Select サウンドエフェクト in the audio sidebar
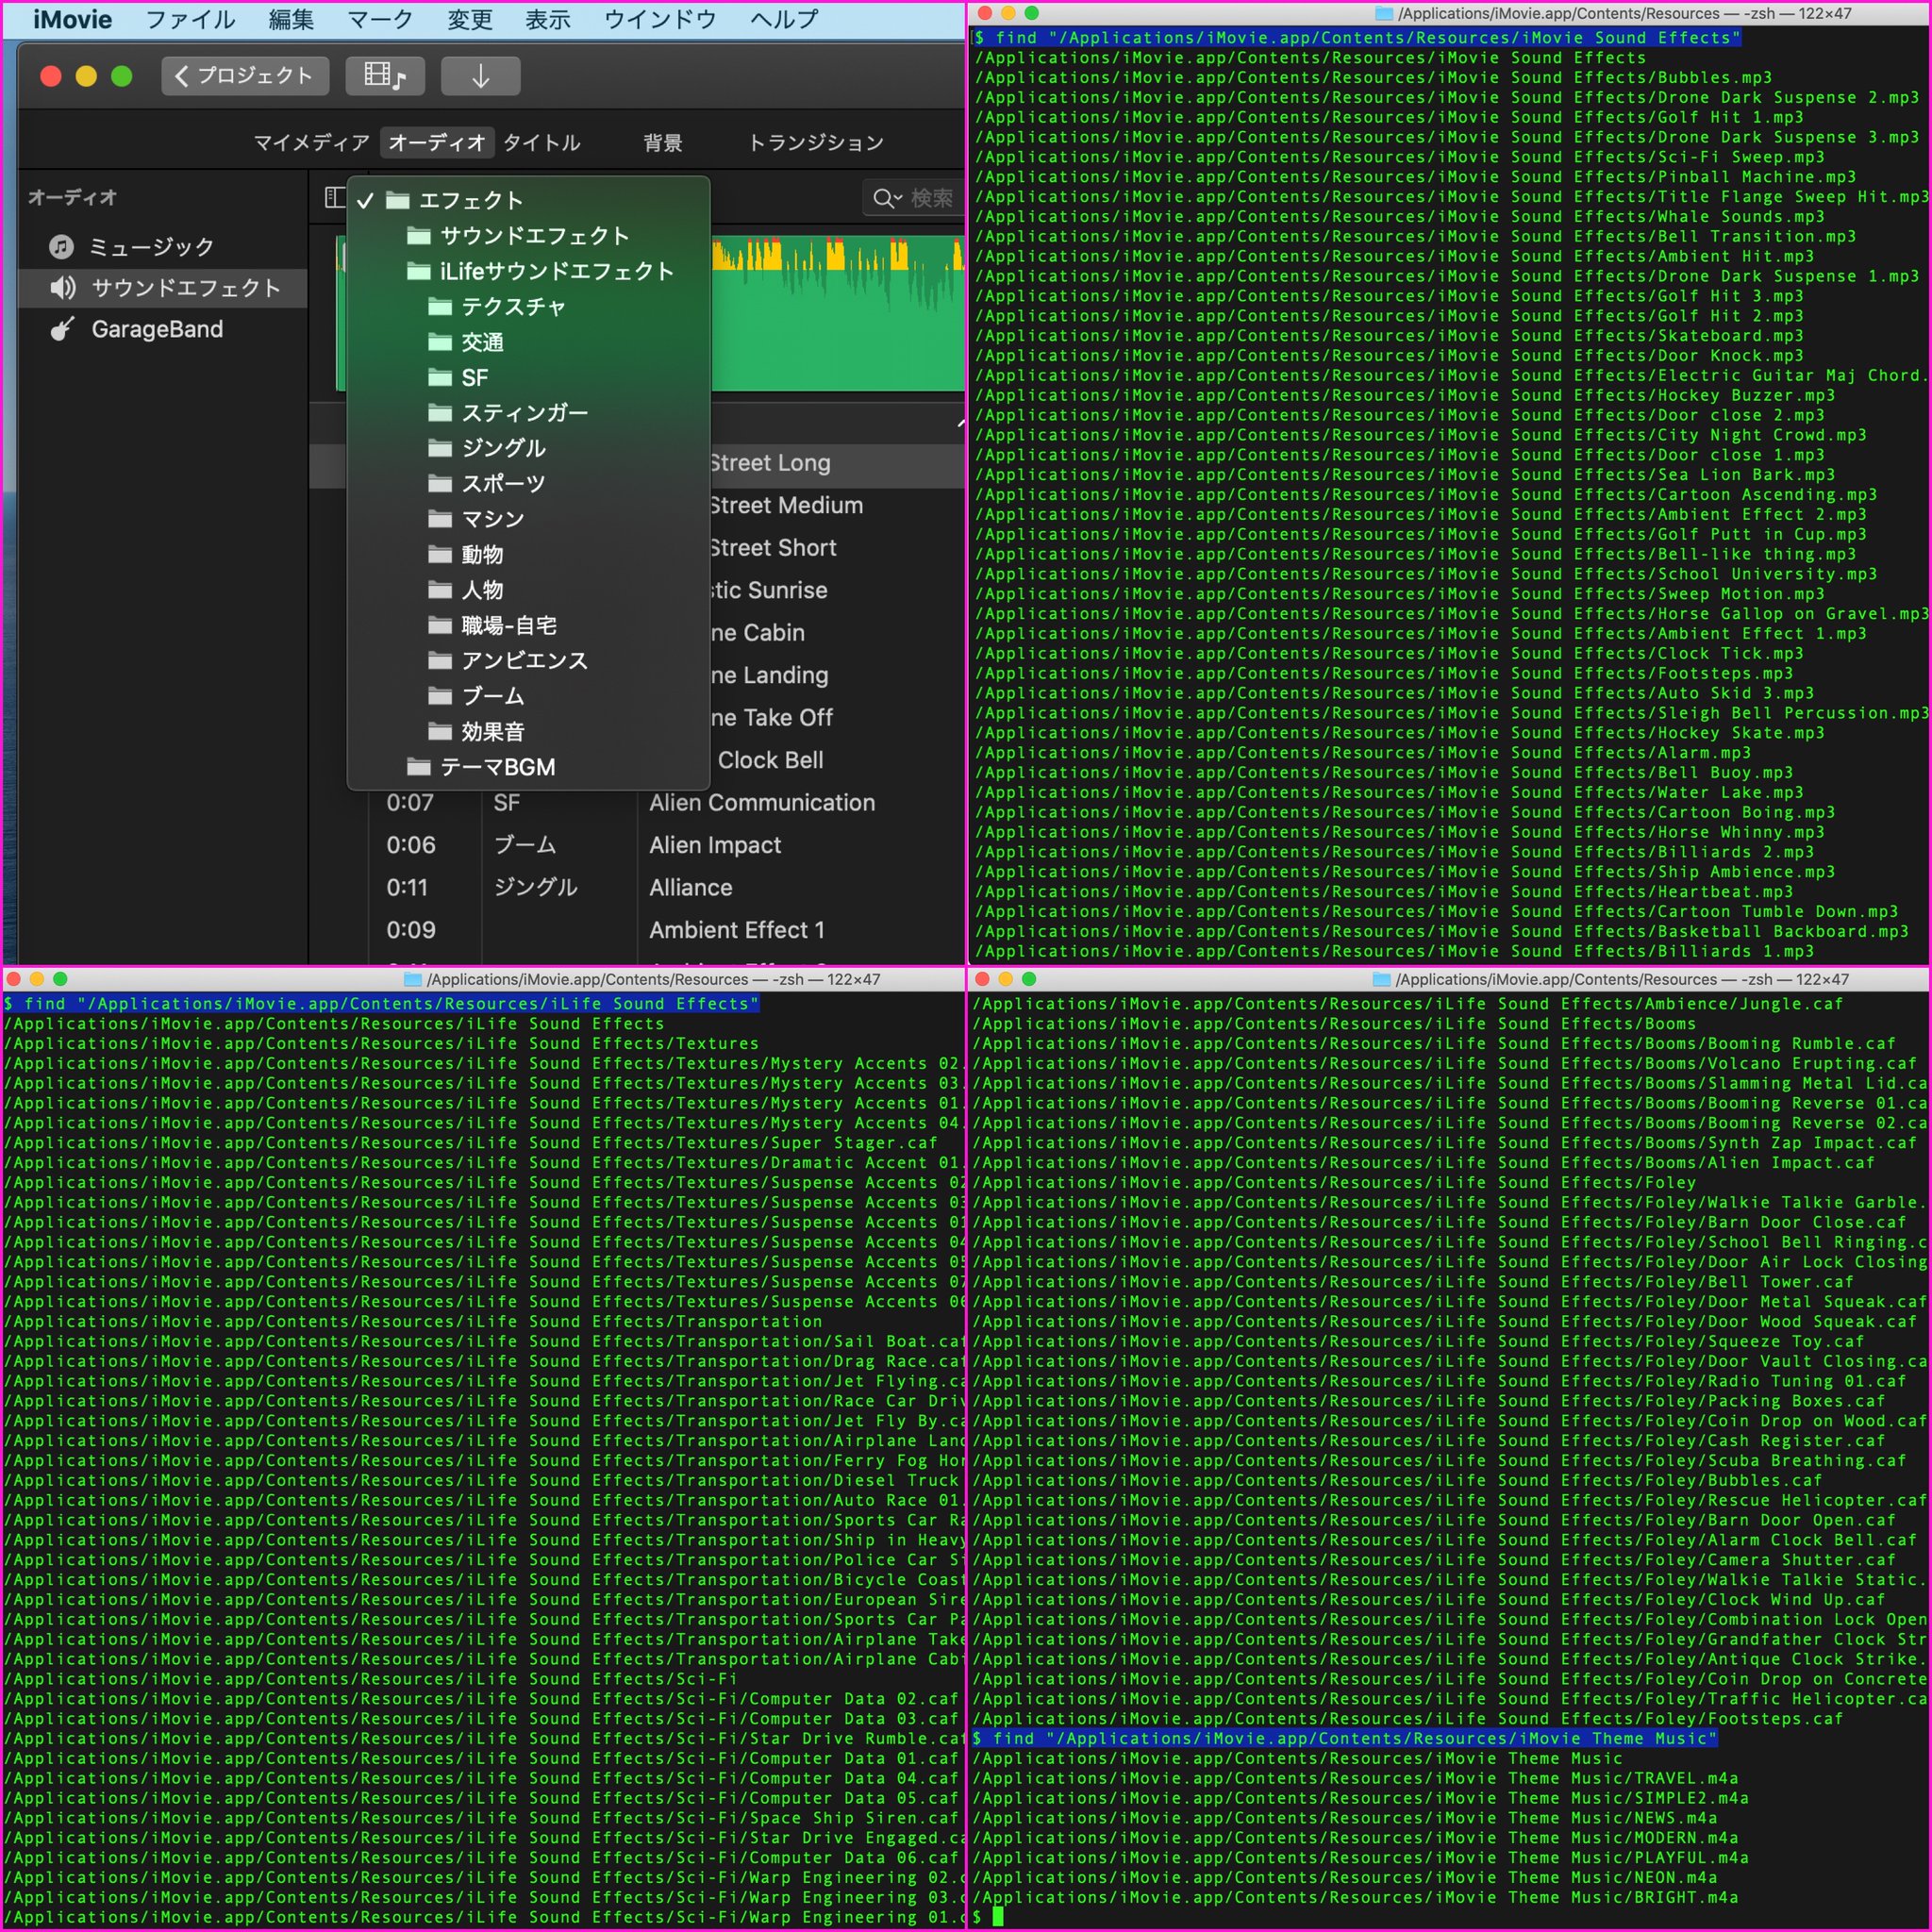This screenshot has width=1932, height=1932. click(x=165, y=288)
